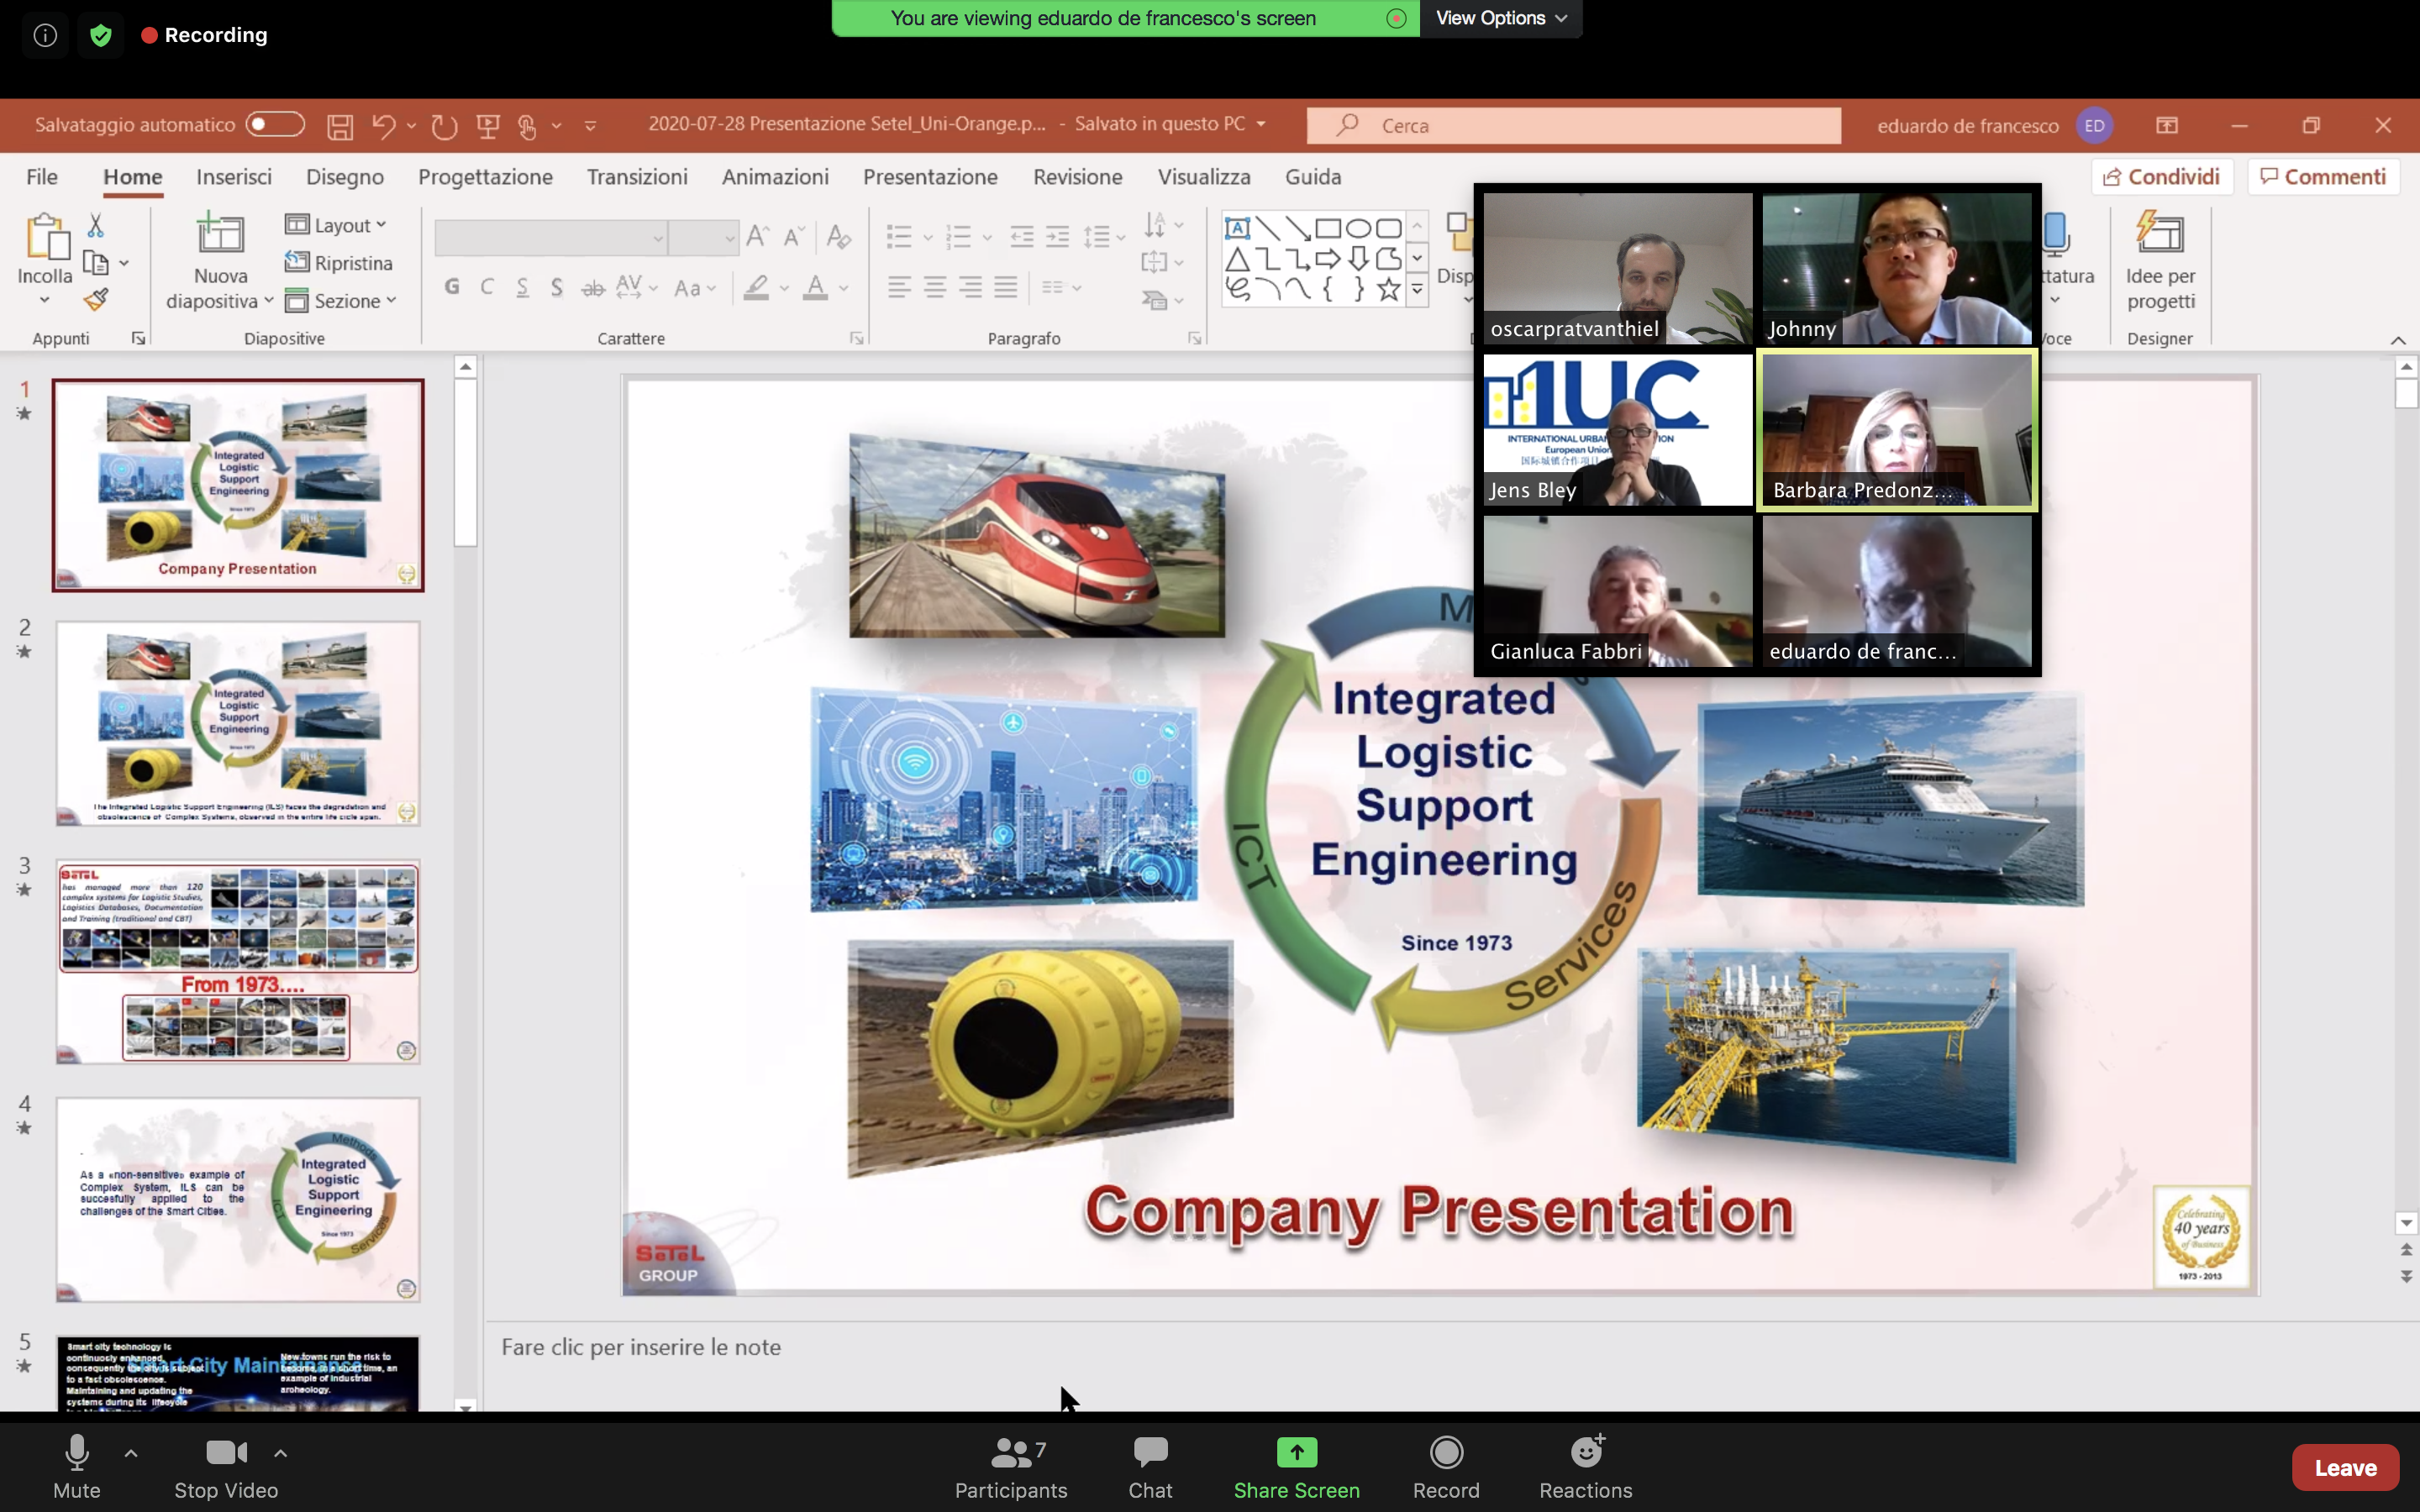Click the Save floppy disk icon

point(340,126)
